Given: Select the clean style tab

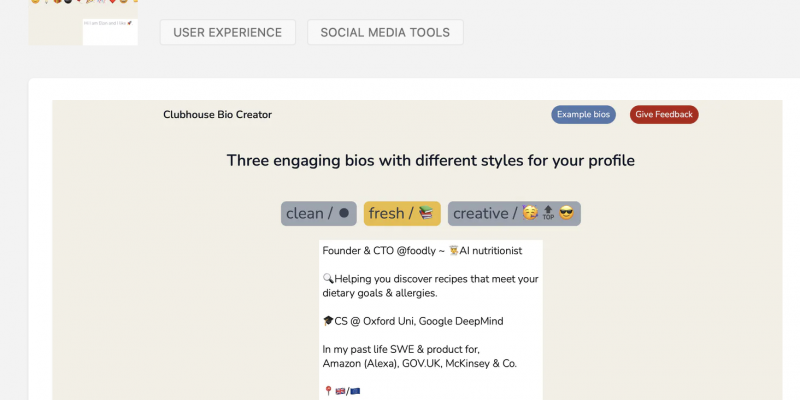Looking at the screenshot, I should (x=318, y=213).
